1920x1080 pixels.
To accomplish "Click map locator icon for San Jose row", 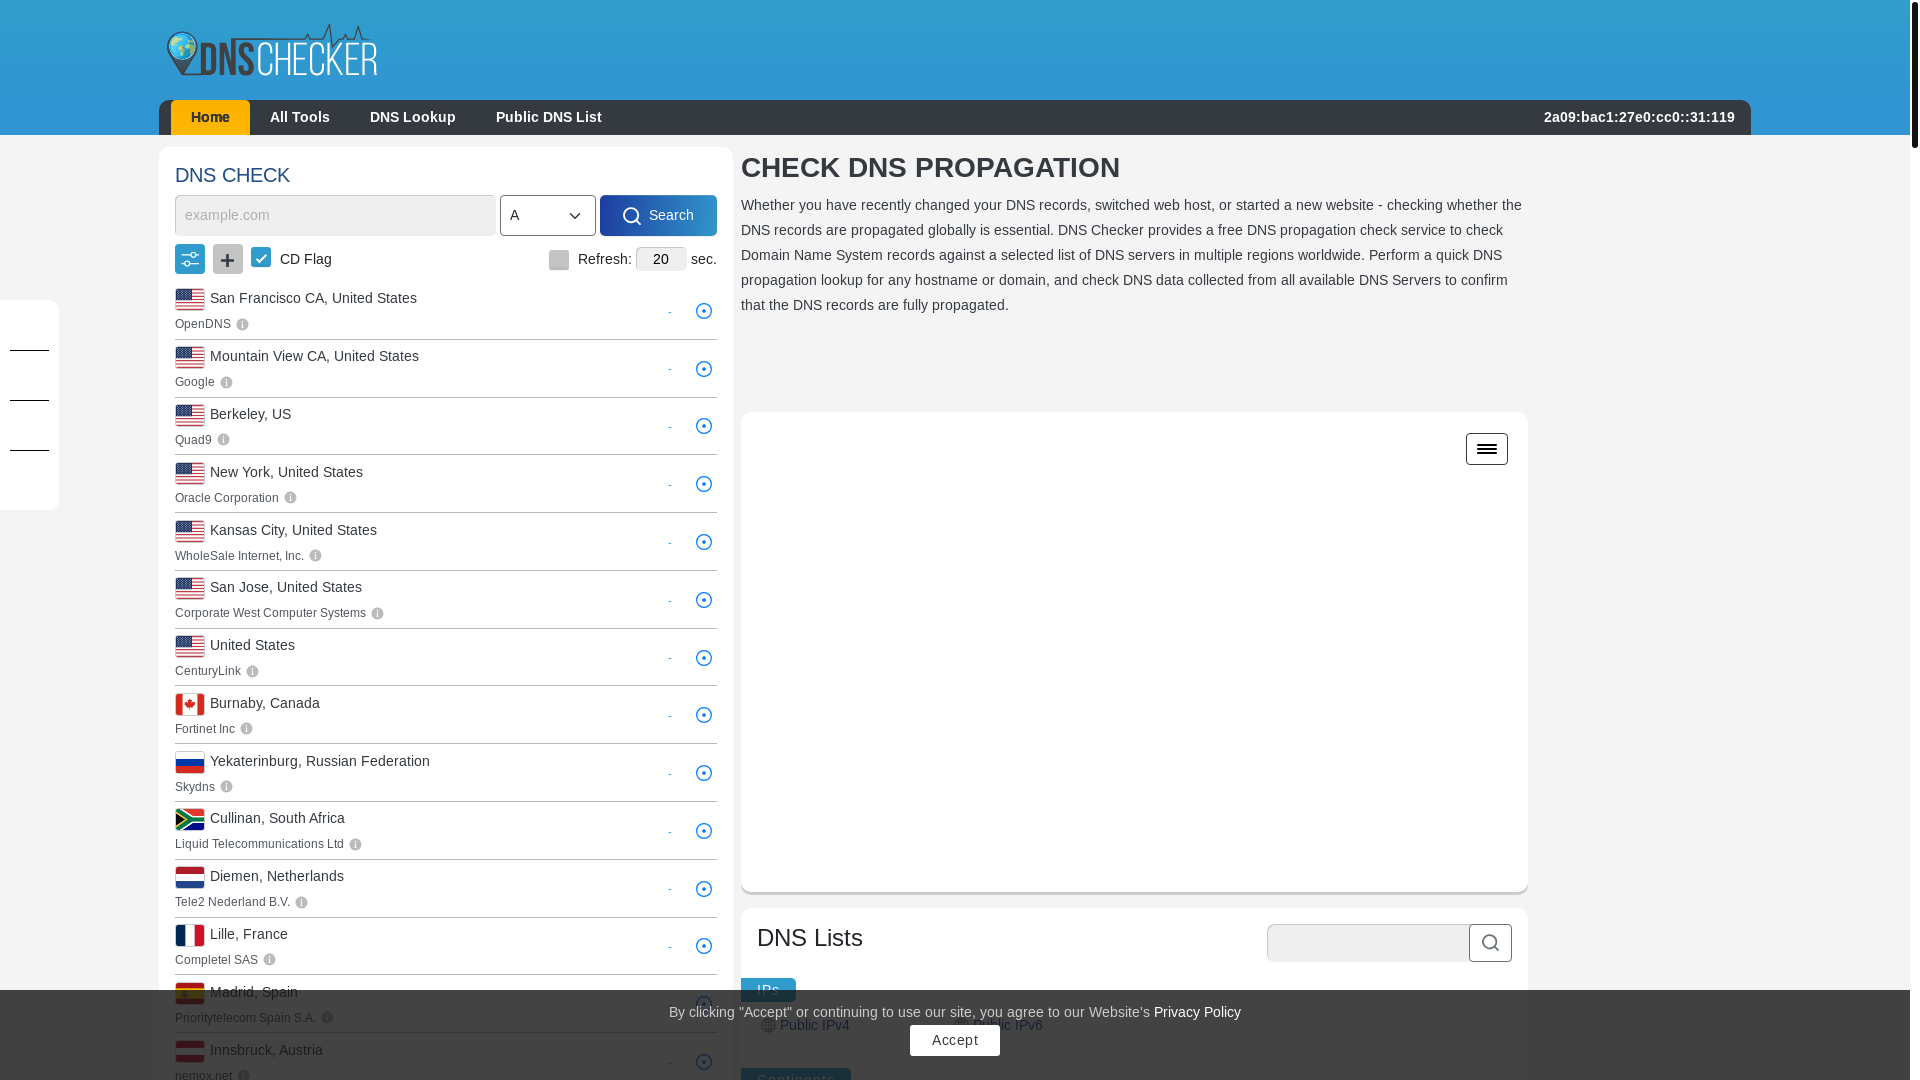I will click(704, 600).
